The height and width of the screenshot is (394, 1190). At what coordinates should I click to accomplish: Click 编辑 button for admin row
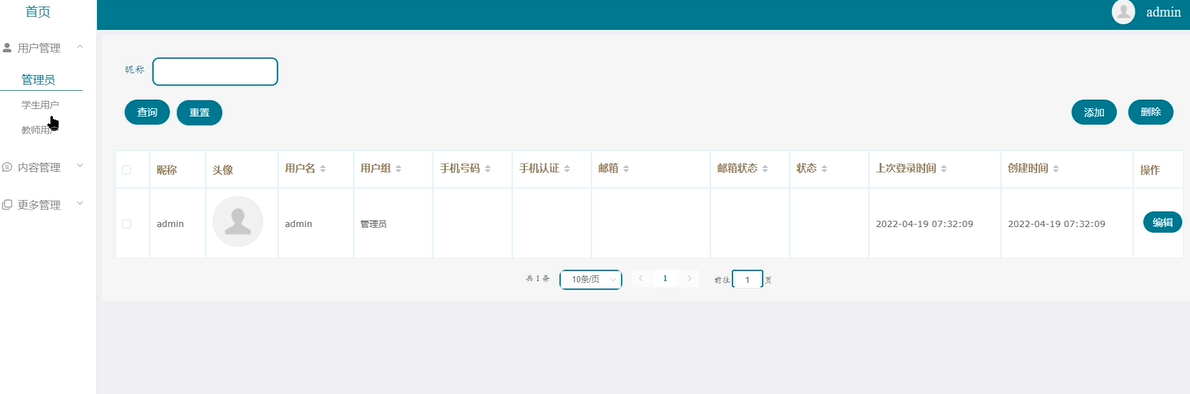[x=1163, y=222]
